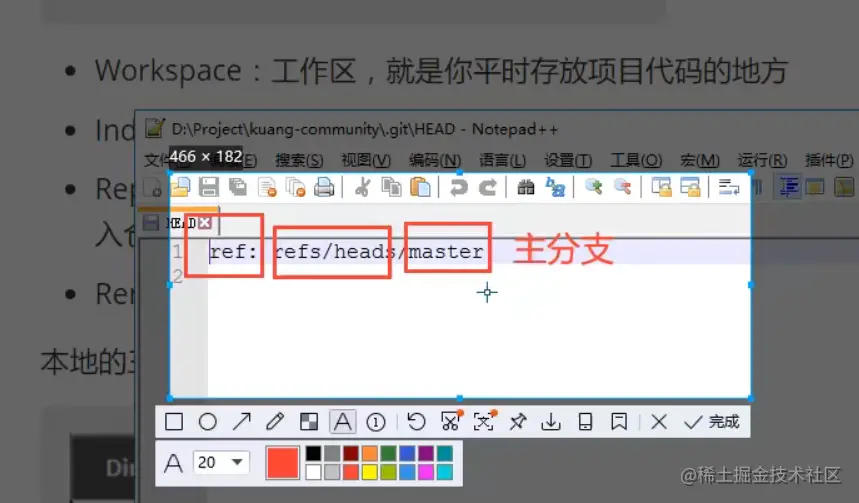The width and height of the screenshot is (859, 503).
Task: Close the HEAD tab with its X
Action: click(205, 222)
